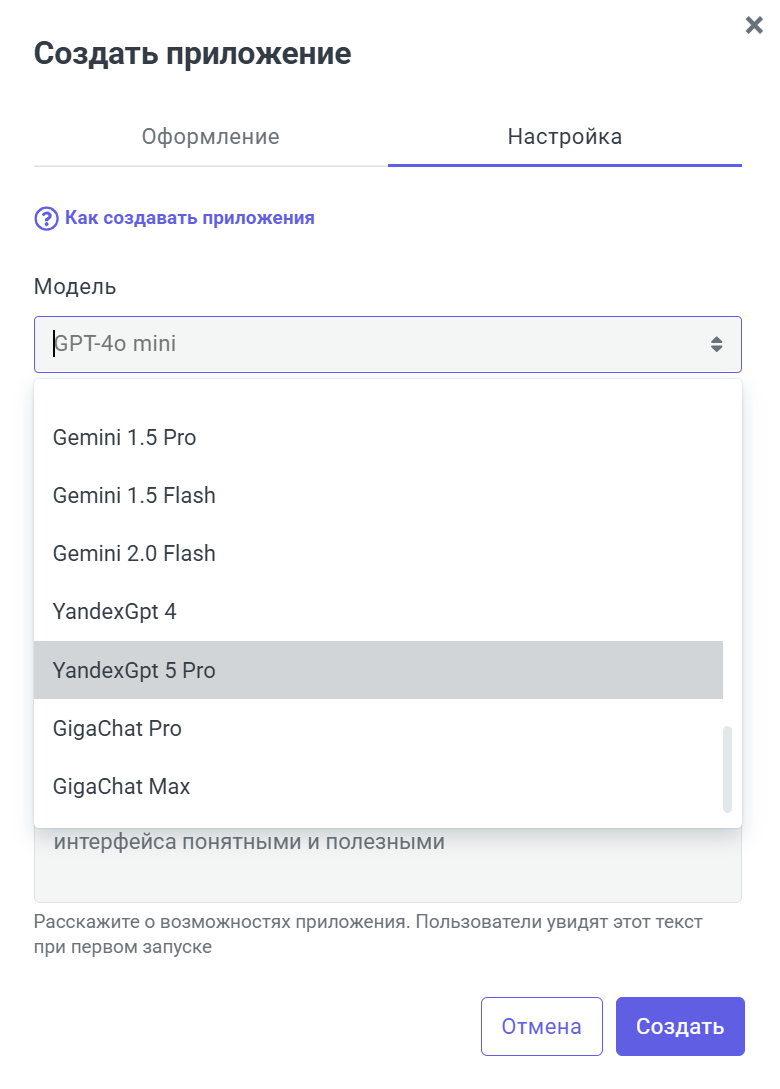Open the Оформление tab

tap(210, 137)
